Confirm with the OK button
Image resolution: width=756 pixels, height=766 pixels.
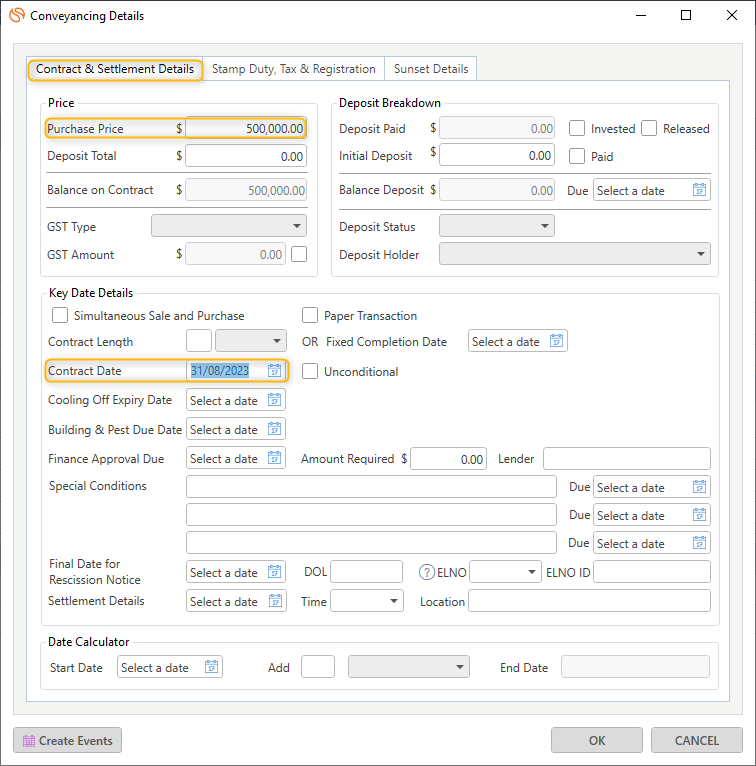pyautogui.click(x=597, y=741)
